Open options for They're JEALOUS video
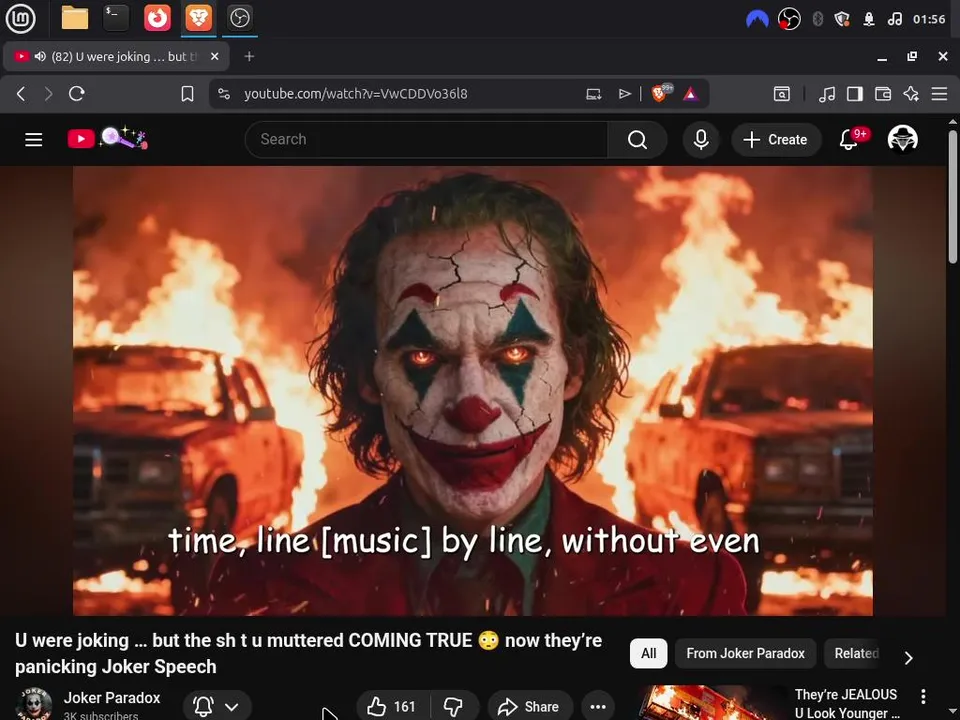 click(923, 697)
